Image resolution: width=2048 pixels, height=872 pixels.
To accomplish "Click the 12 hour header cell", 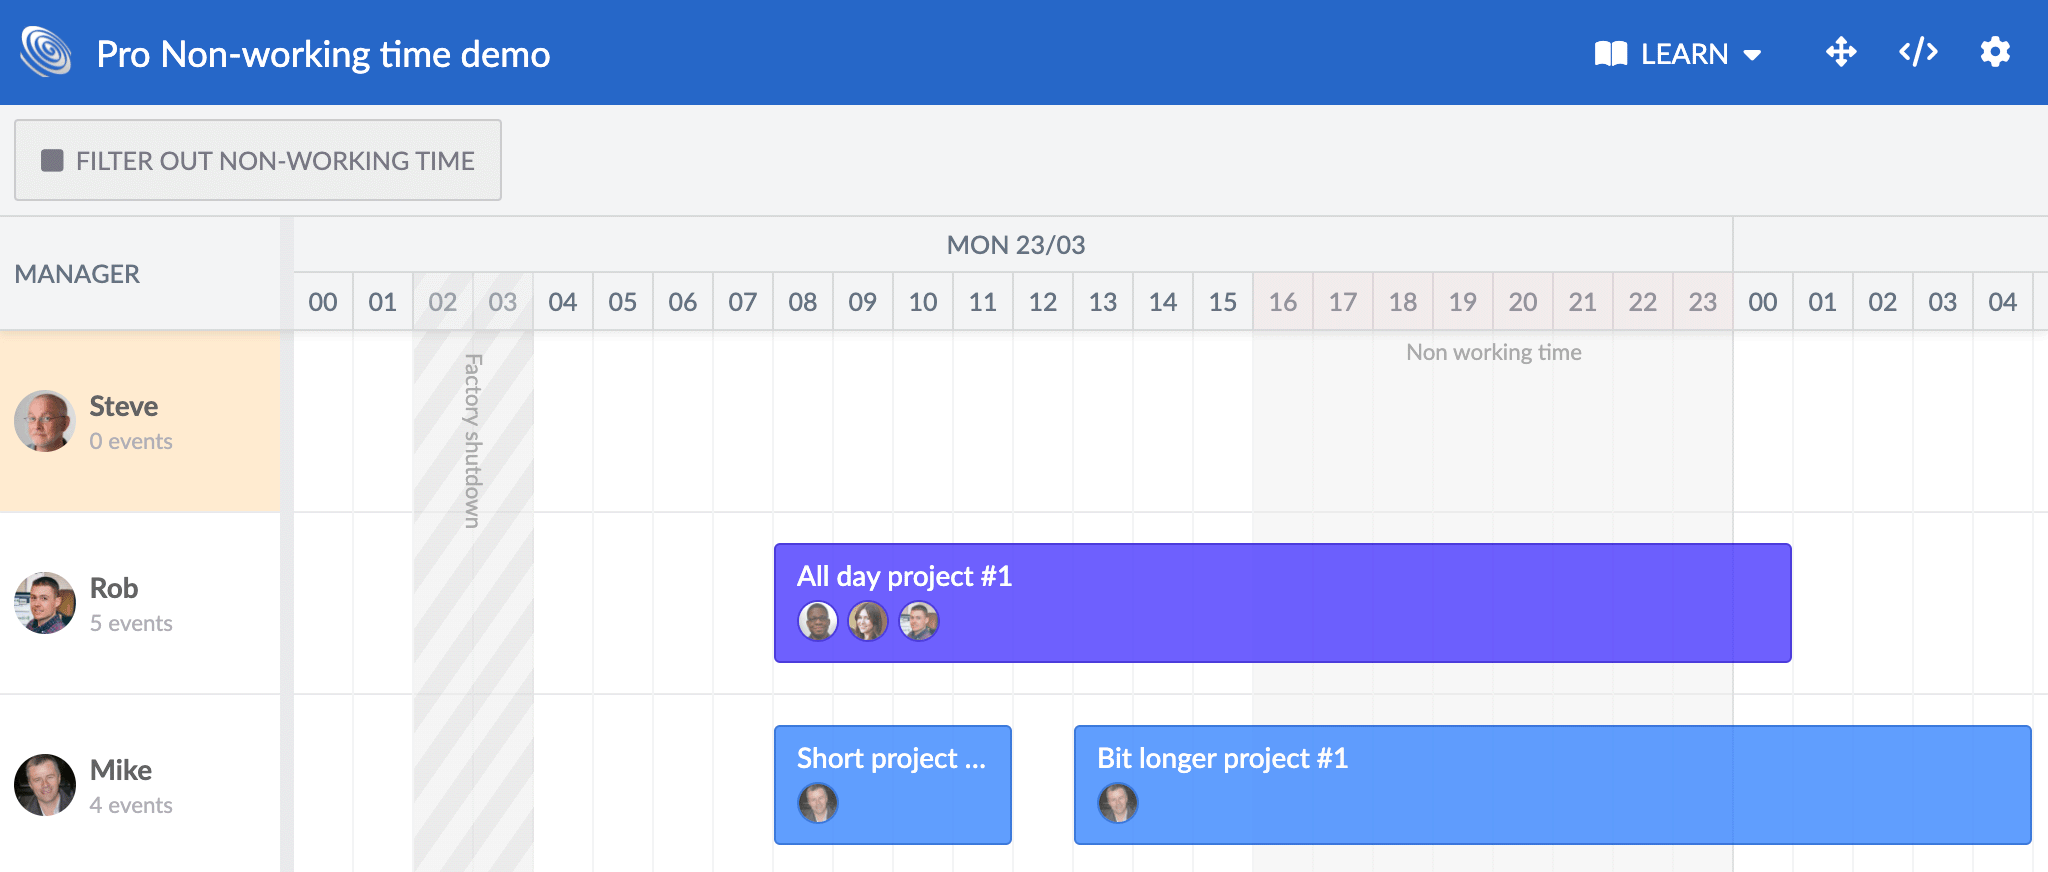I will (x=1043, y=302).
